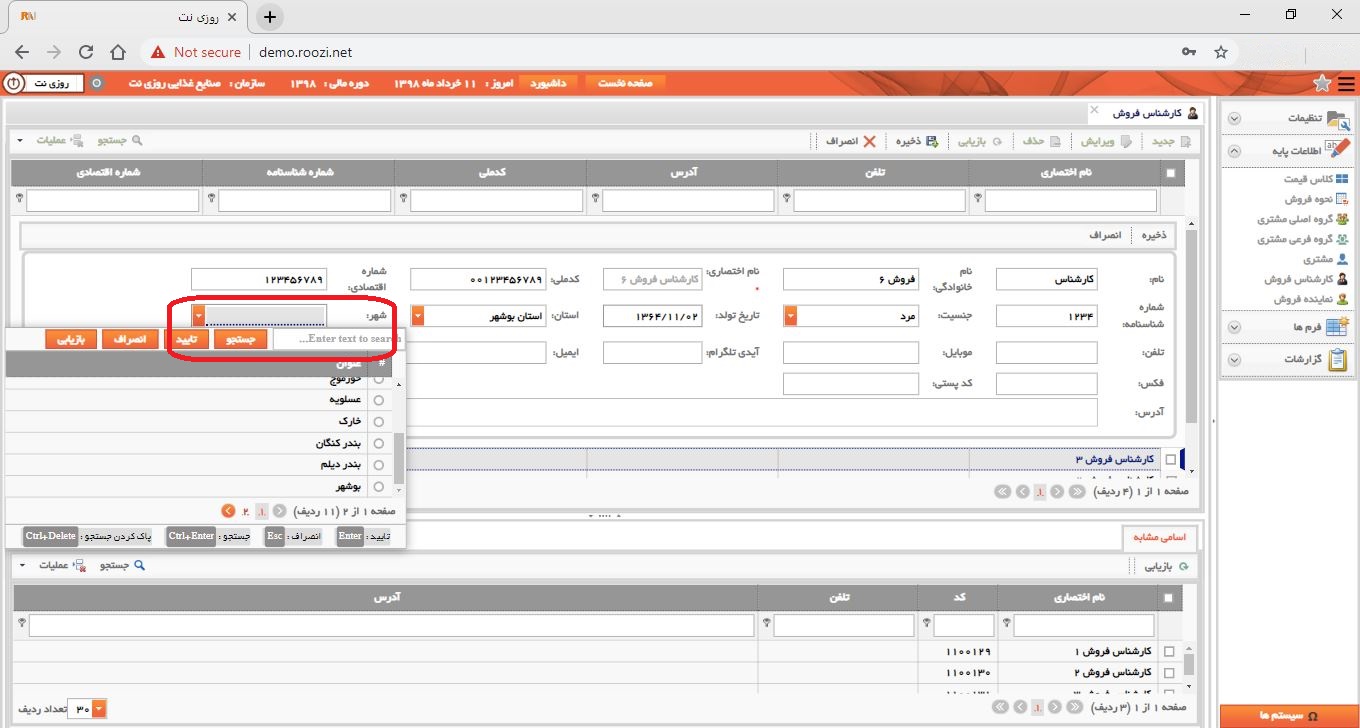The width and height of the screenshot is (1360, 728).
Task: Click the Chrome bookmark star icon
Action: pyautogui.click(x=1220, y=52)
